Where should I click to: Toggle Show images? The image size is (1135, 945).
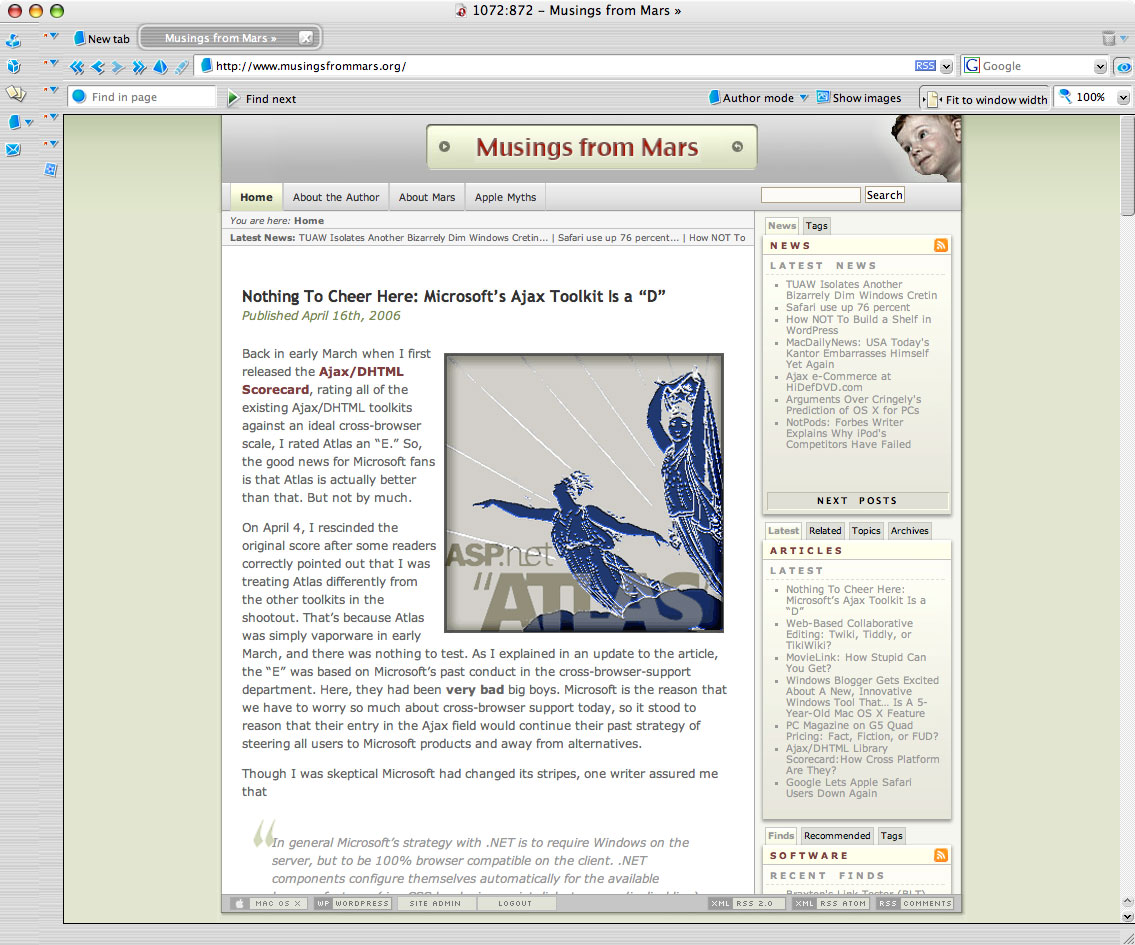(859, 98)
